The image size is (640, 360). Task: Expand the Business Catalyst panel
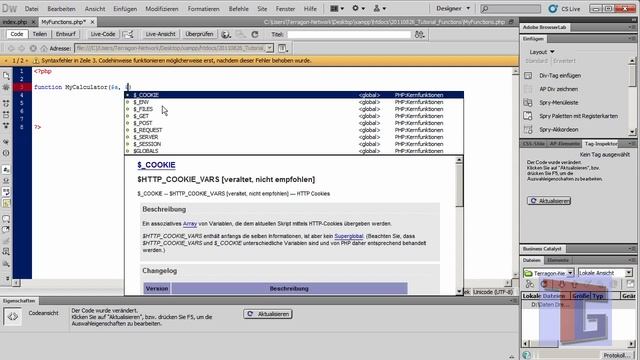pos(542,249)
